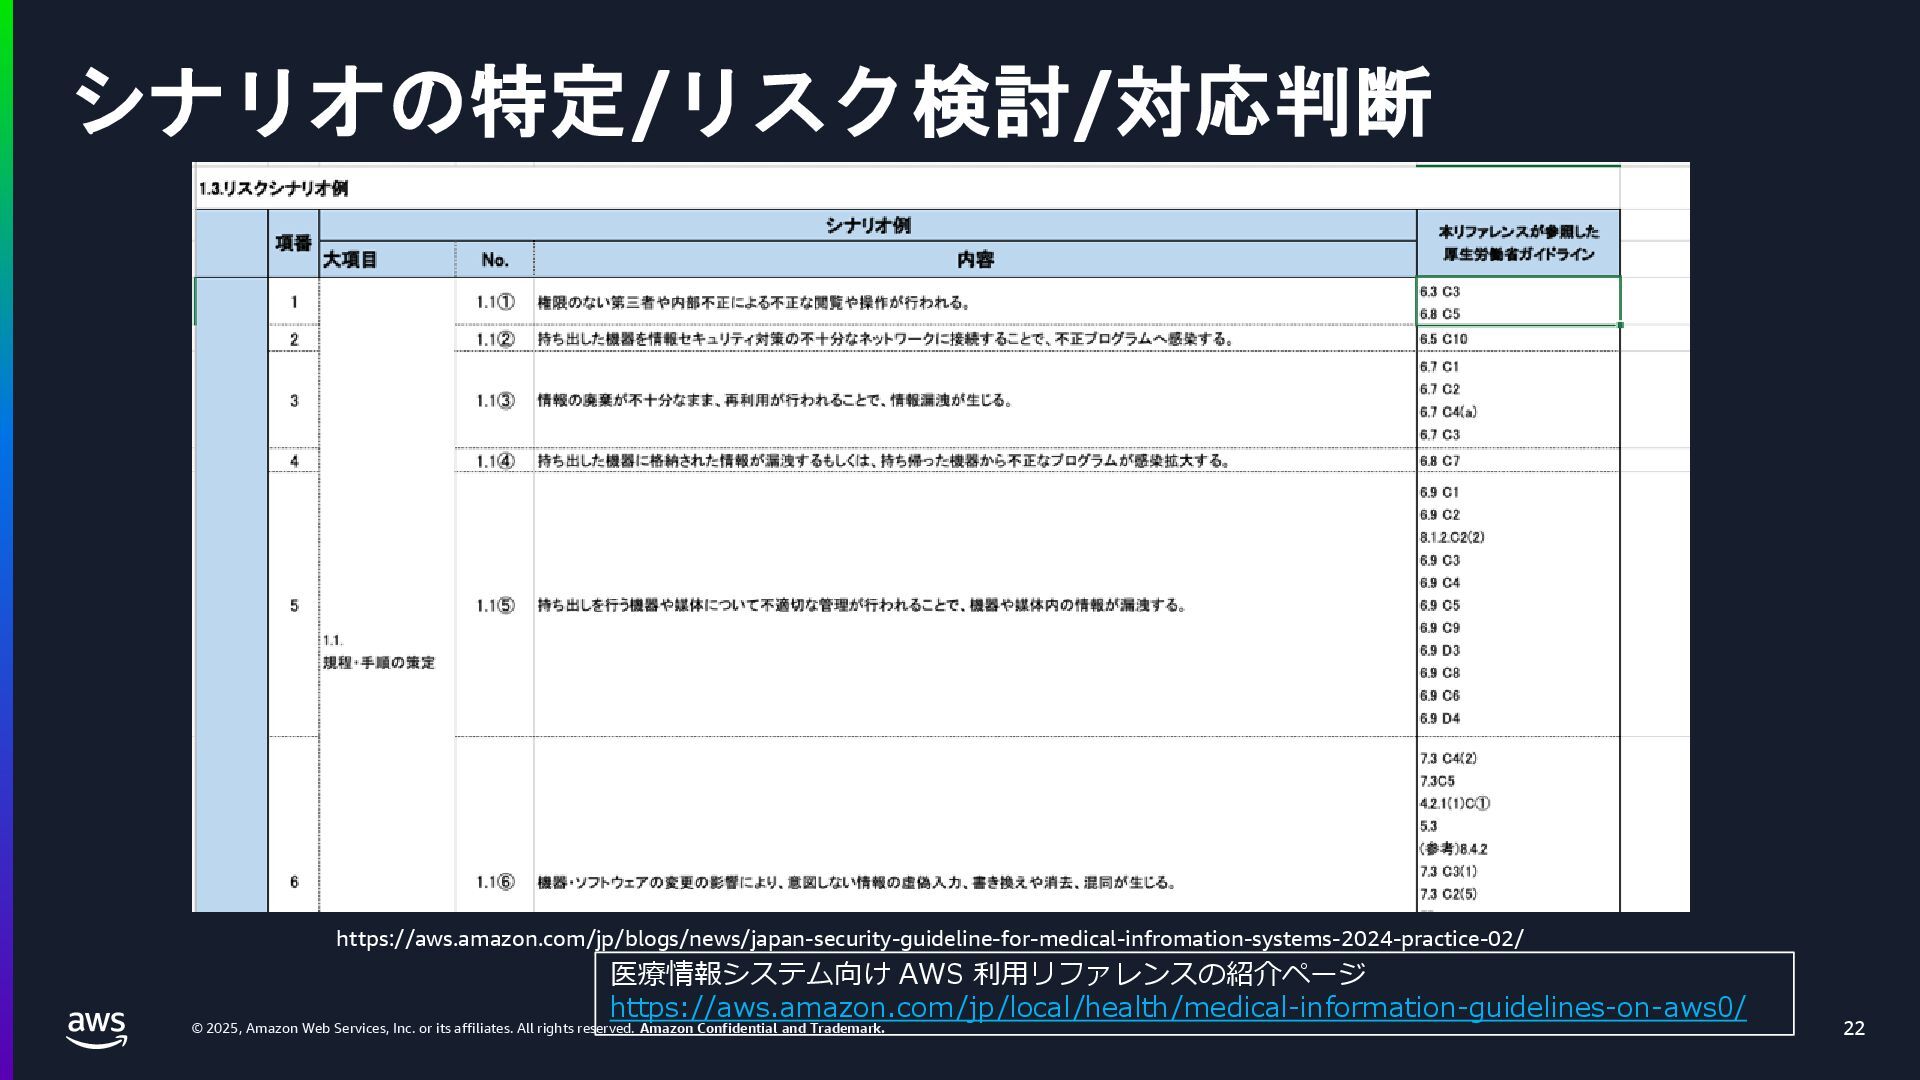The height and width of the screenshot is (1080, 1920).
Task: Click slide page number 22
Action: tap(1853, 1028)
